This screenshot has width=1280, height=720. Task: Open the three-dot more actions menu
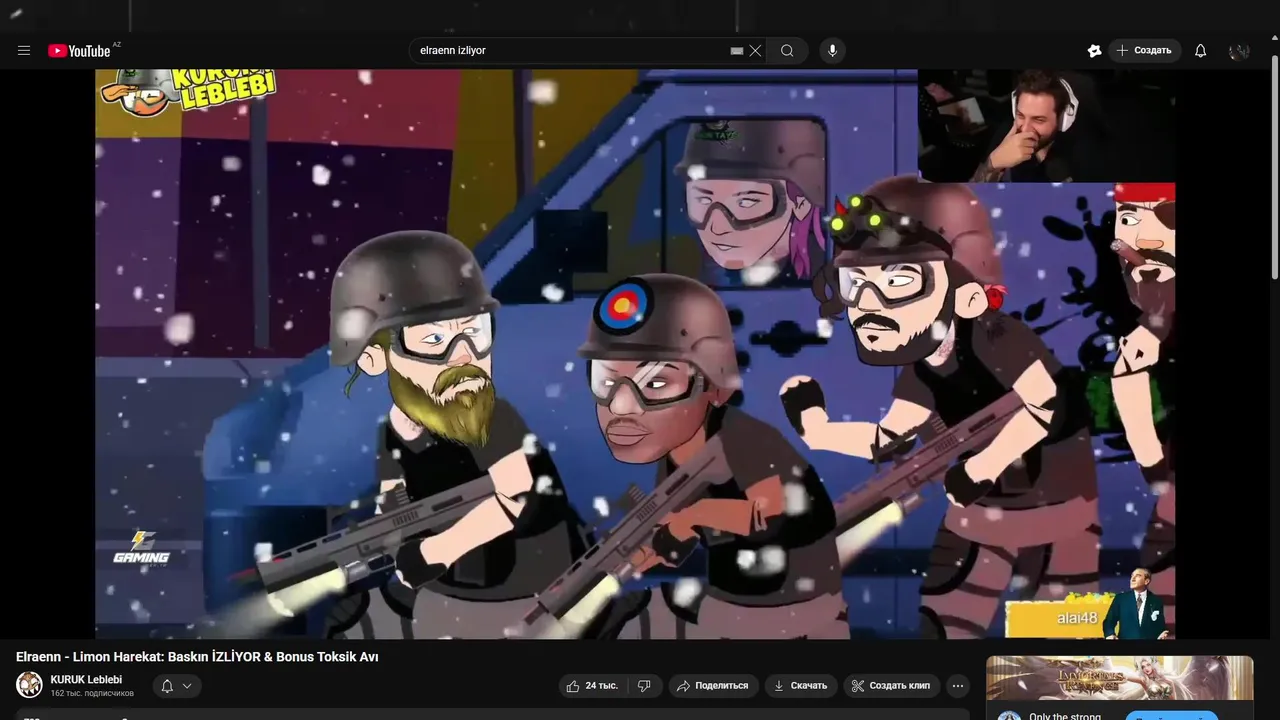tap(958, 686)
